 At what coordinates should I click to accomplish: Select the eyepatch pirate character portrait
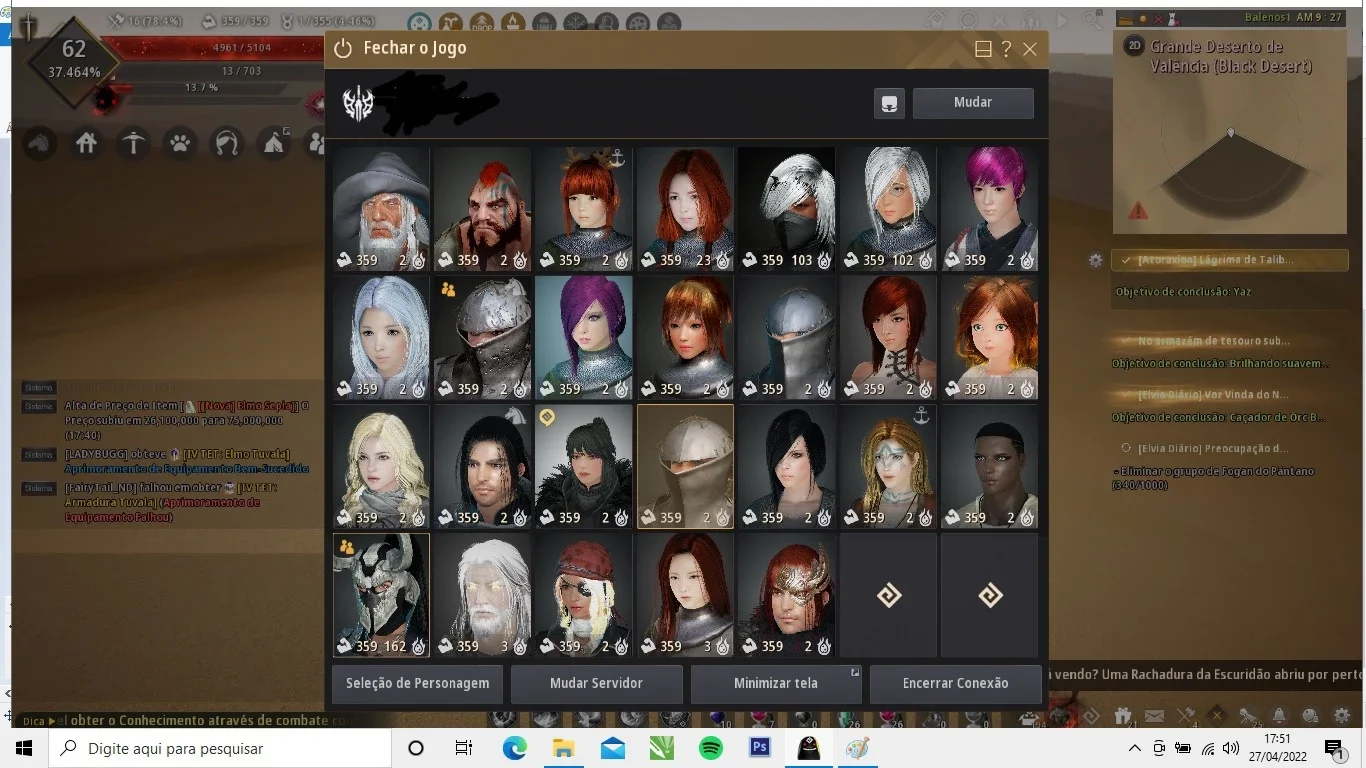(583, 595)
